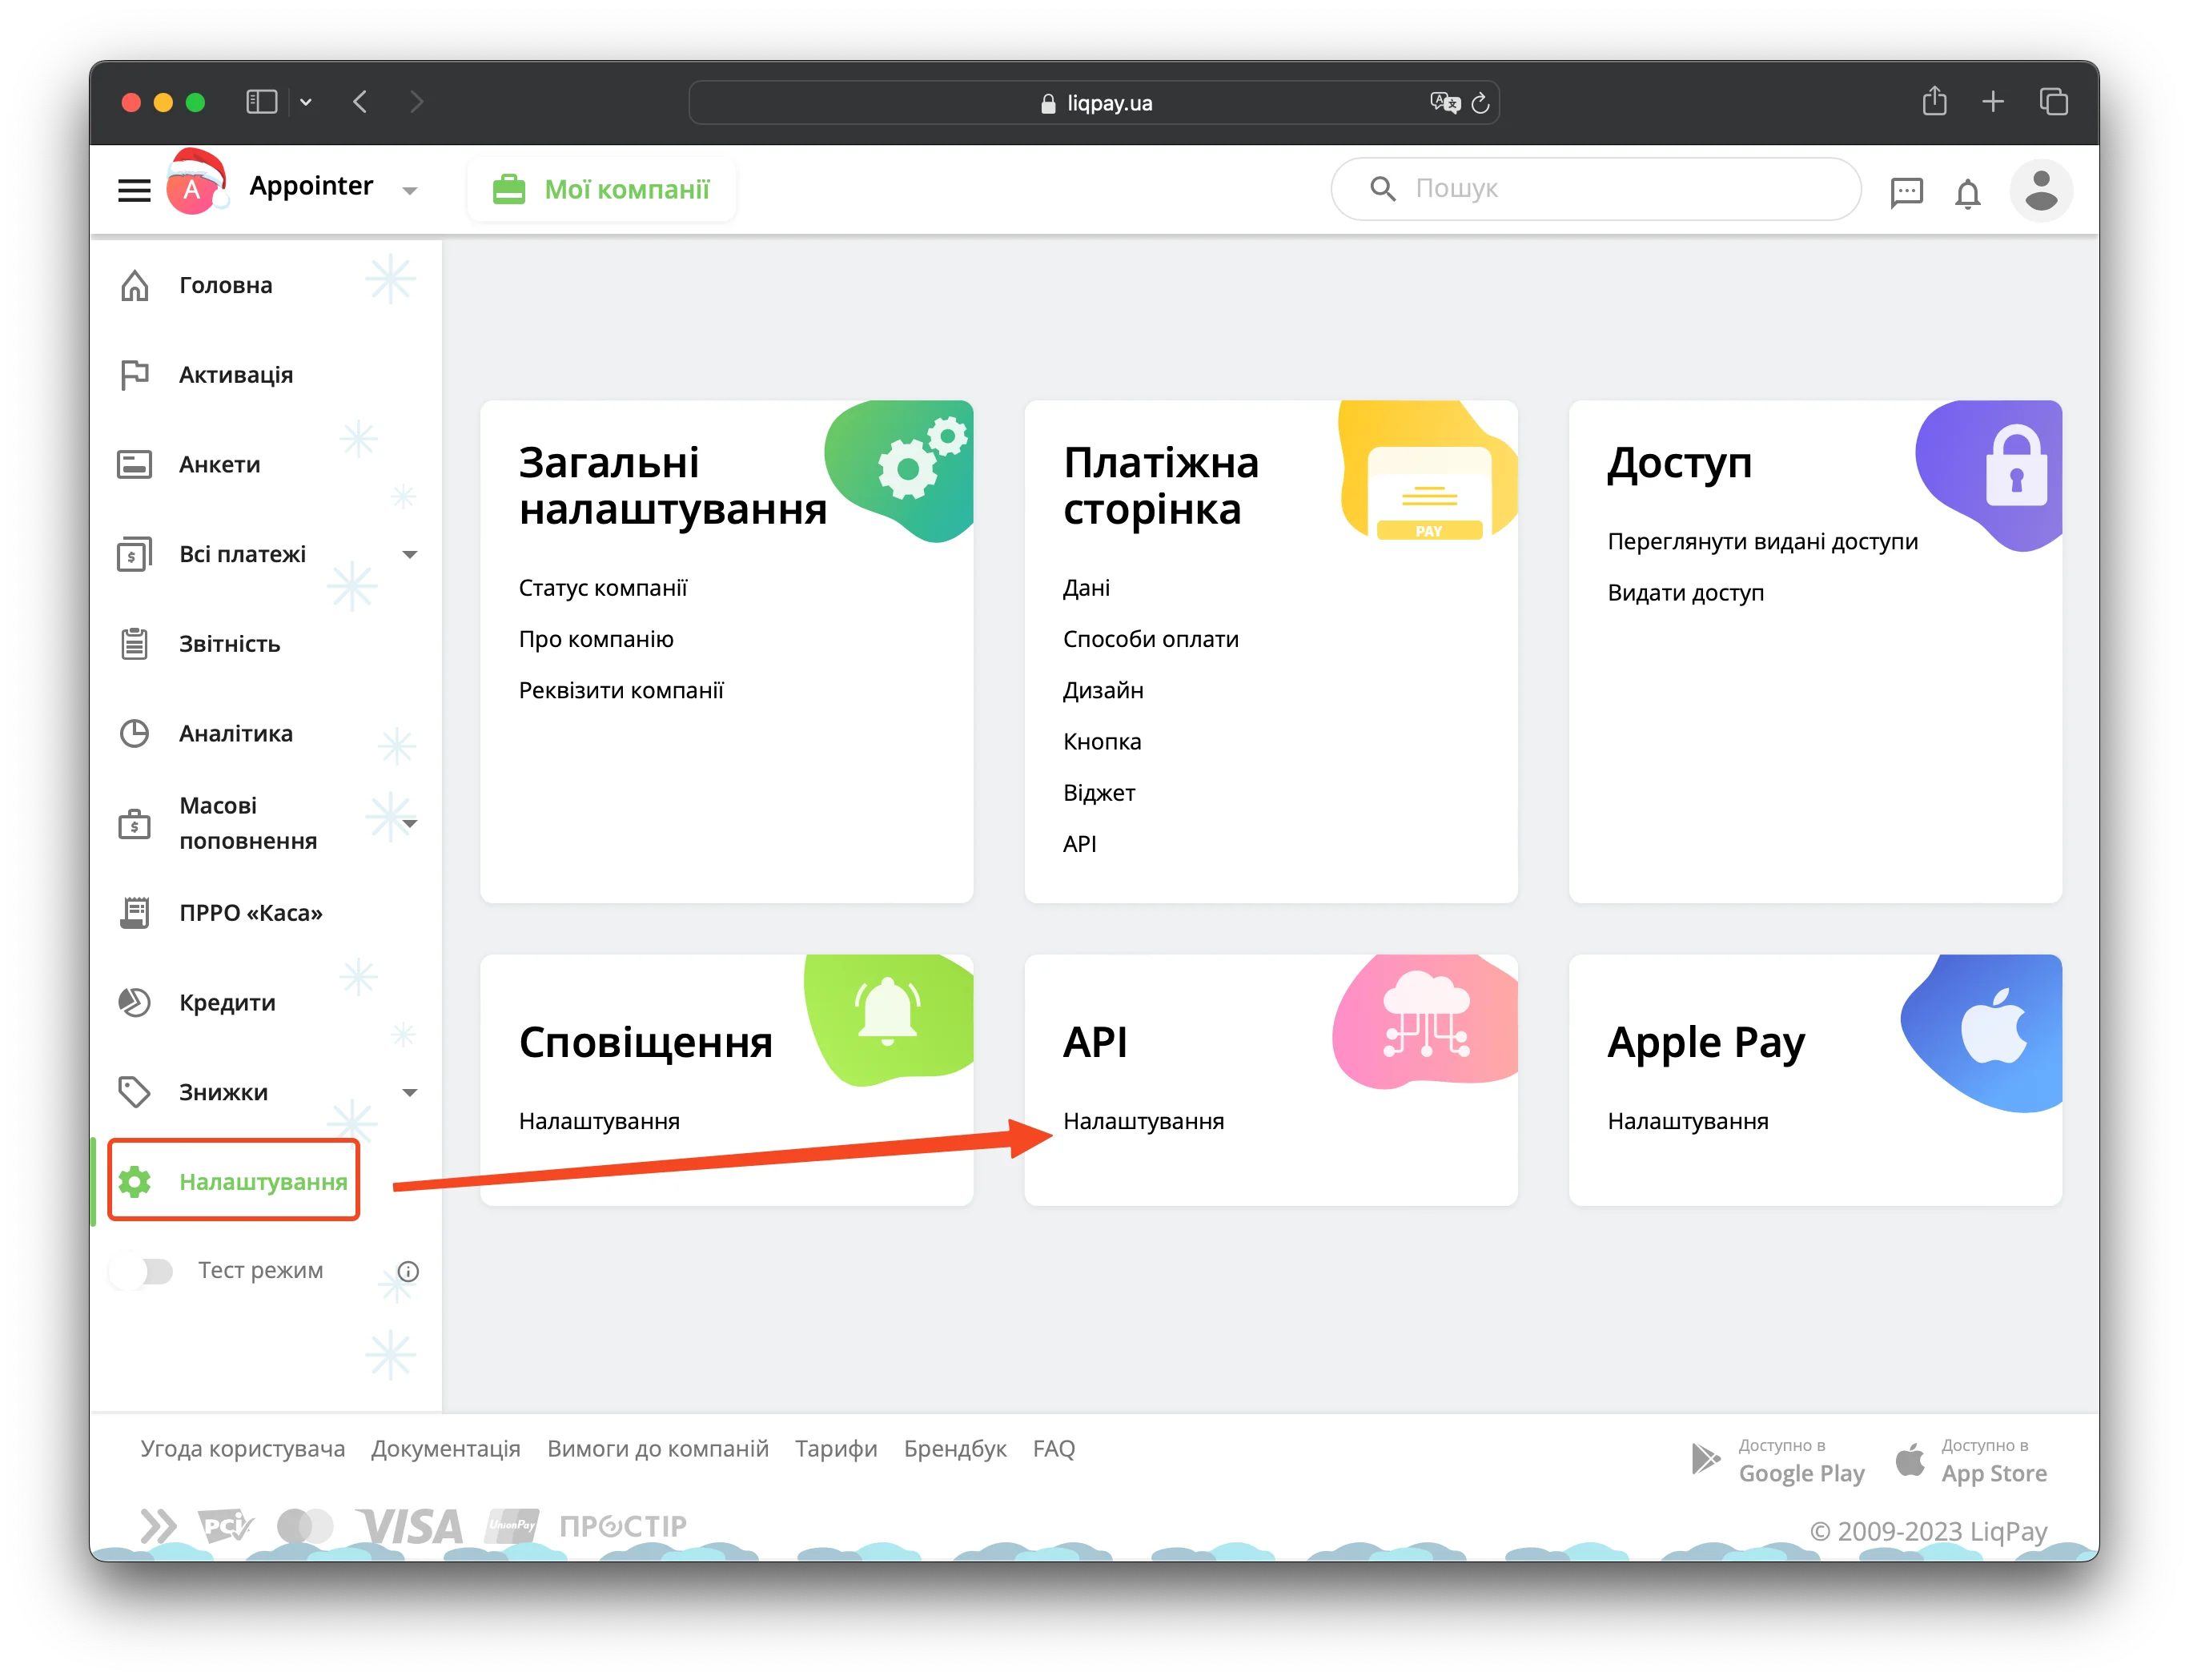Open the user profile avatar
This screenshot has height=1680, width=2189.
(x=2040, y=190)
